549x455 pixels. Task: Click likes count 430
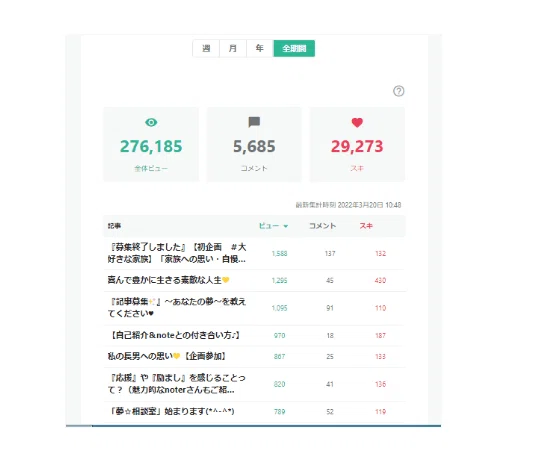coord(380,280)
